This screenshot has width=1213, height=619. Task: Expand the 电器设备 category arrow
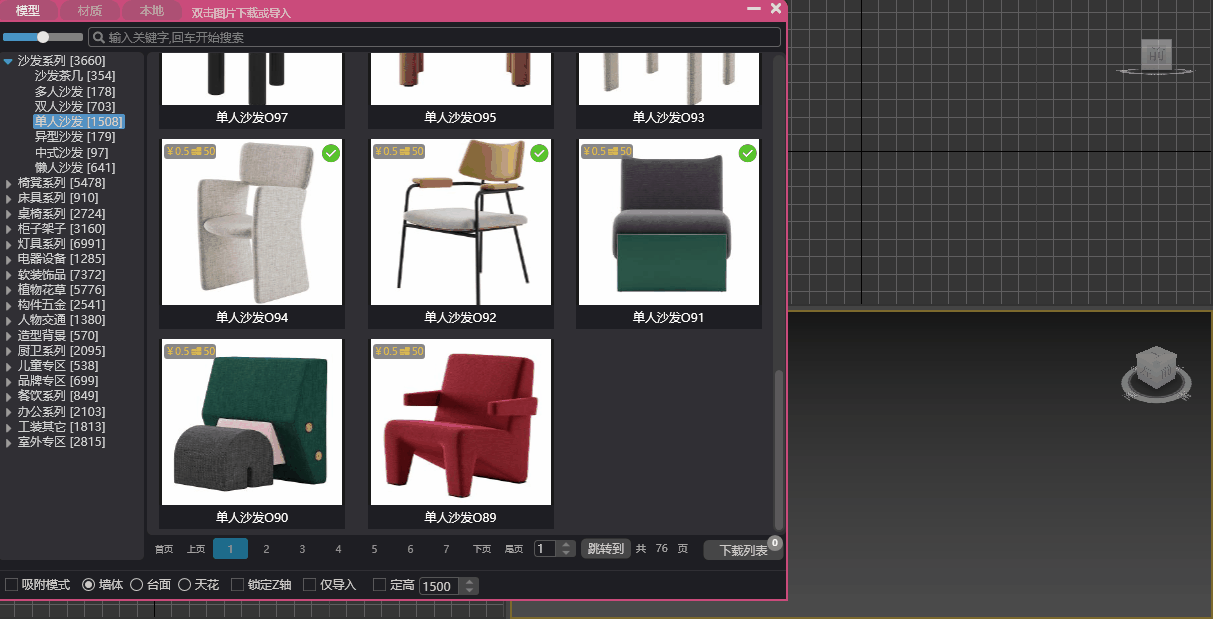tap(9, 259)
